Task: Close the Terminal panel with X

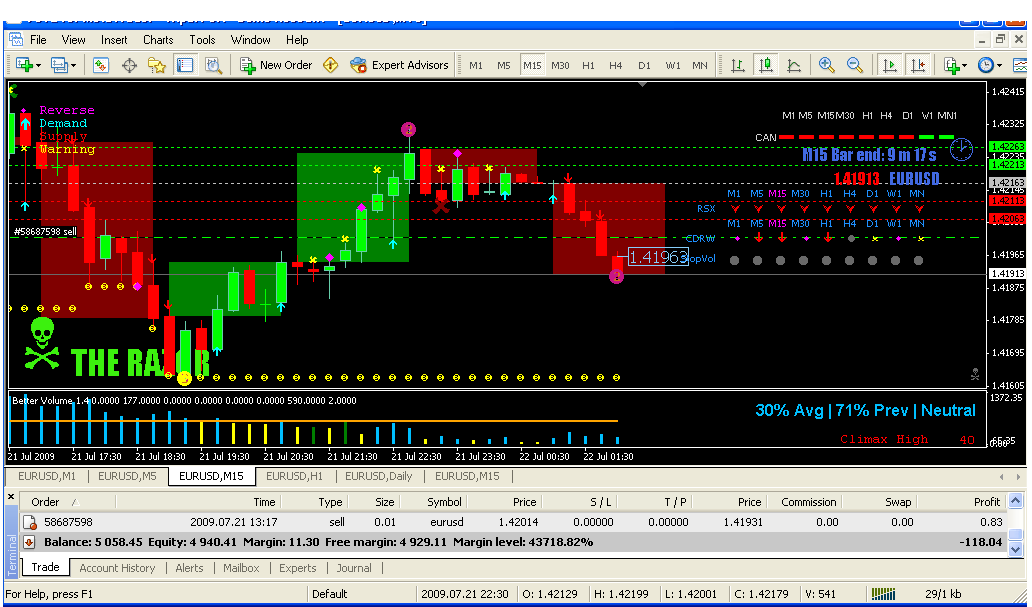Action: tap(11, 496)
